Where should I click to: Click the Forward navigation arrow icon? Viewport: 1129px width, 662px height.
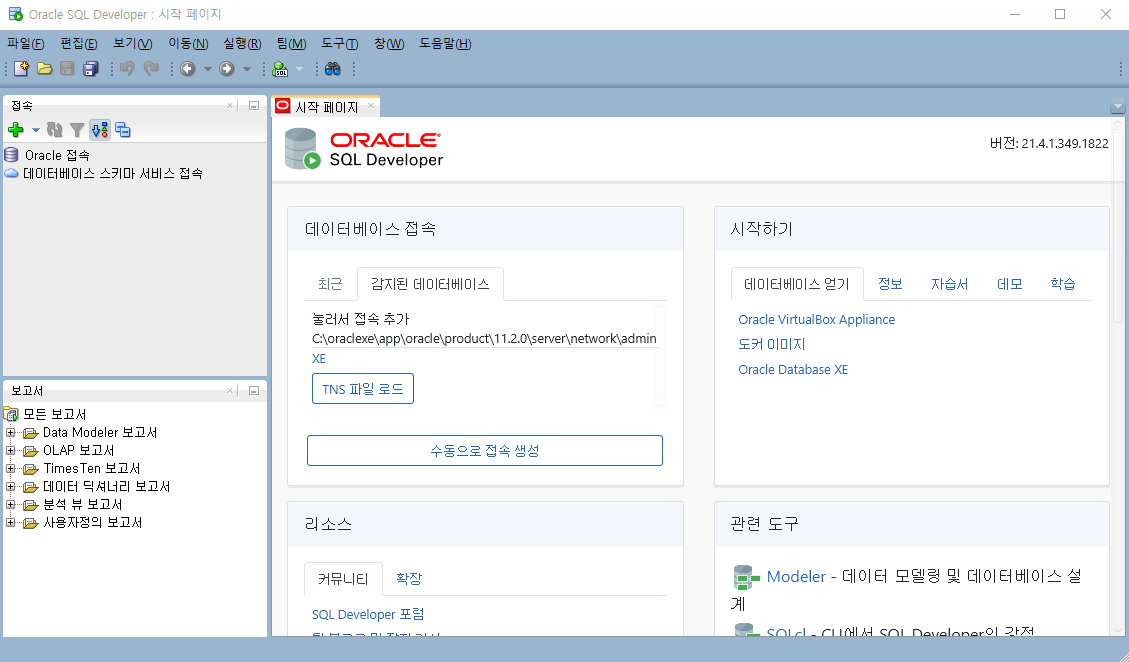227,68
